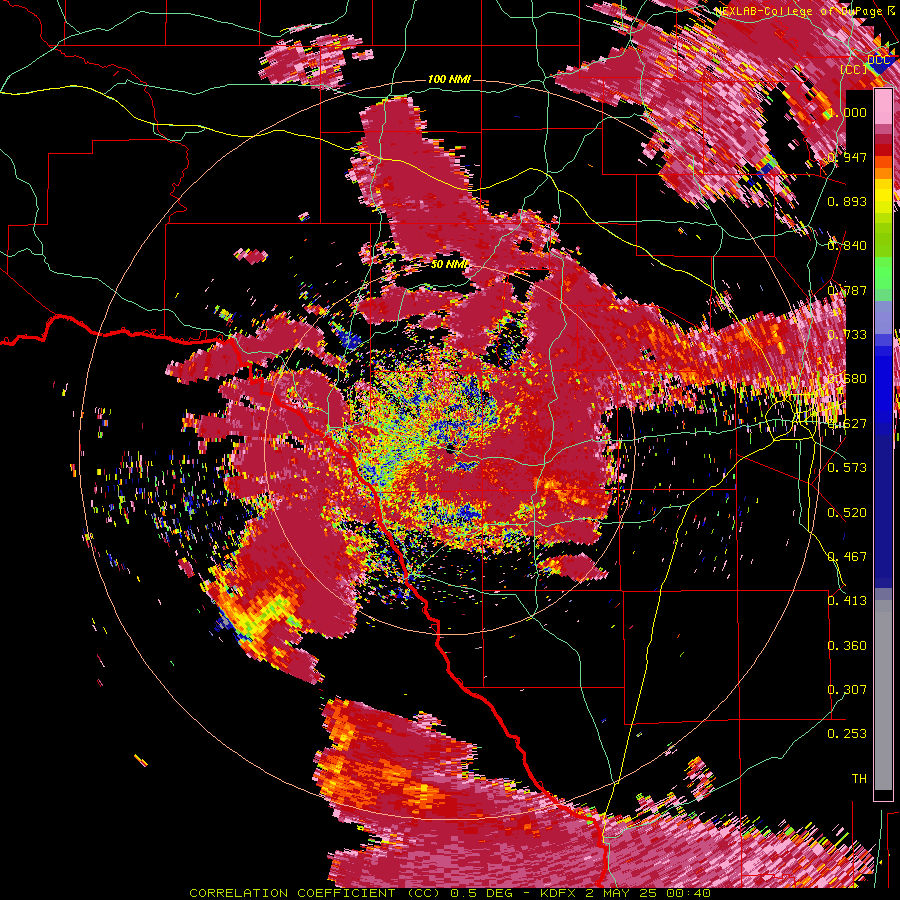Viewport: 900px width, 900px height.
Task: Click the DCC label near the legend
Action: point(878,60)
